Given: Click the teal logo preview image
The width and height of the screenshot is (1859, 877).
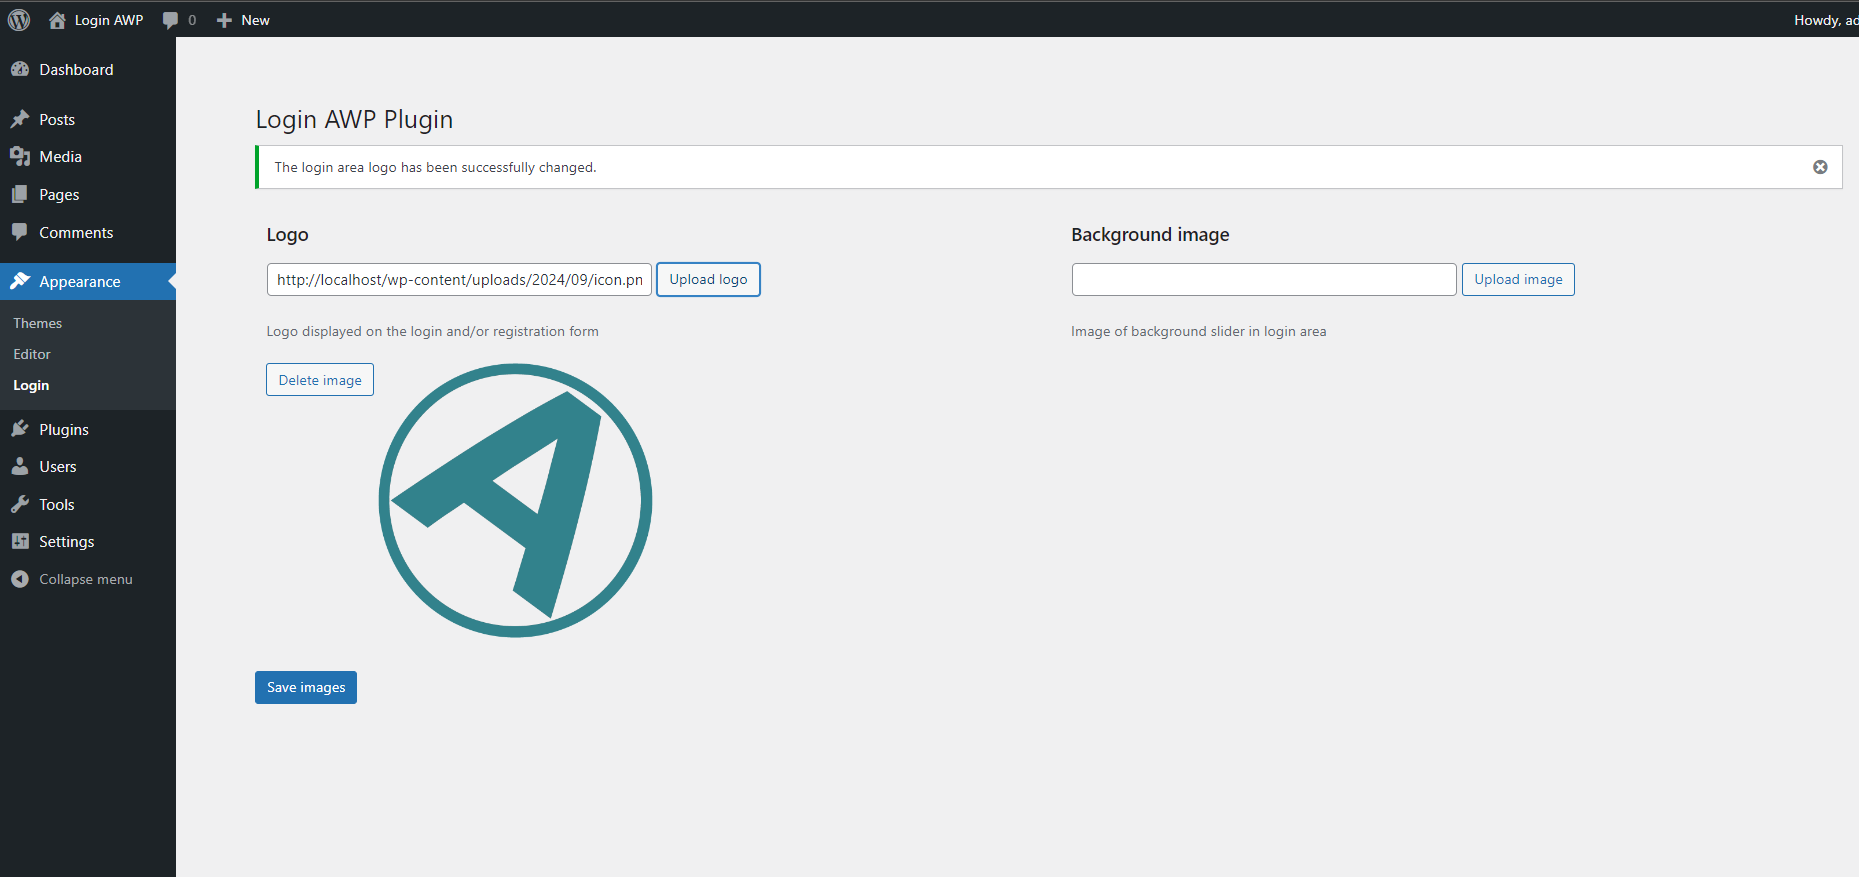Looking at the screenshot, I should [515, 500].
